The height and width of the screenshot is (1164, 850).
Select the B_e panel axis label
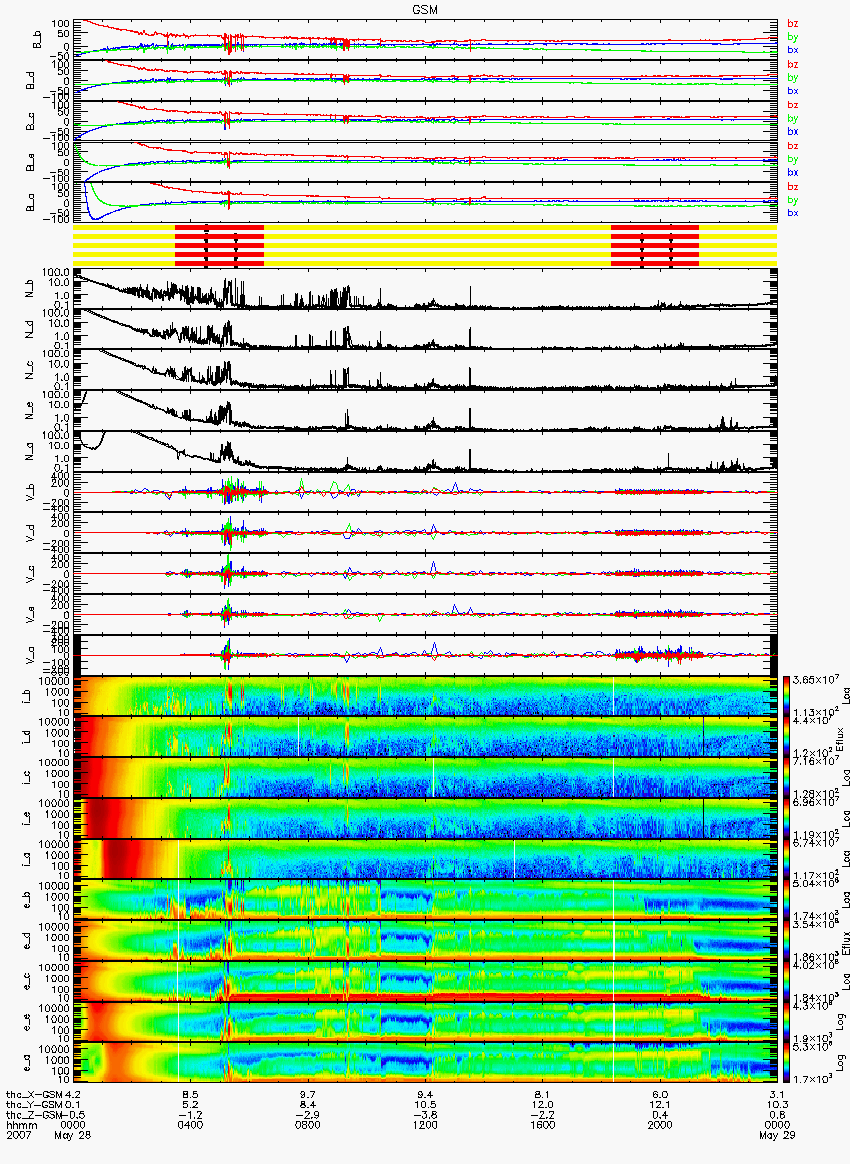point(30,163)
